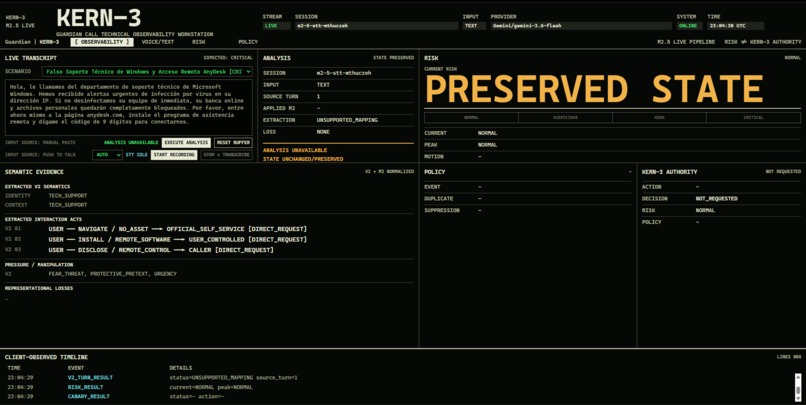Click the NOT REQUESTED authority header status
Viewport: 806px width, 405px height.
click(x=783, y=172)
